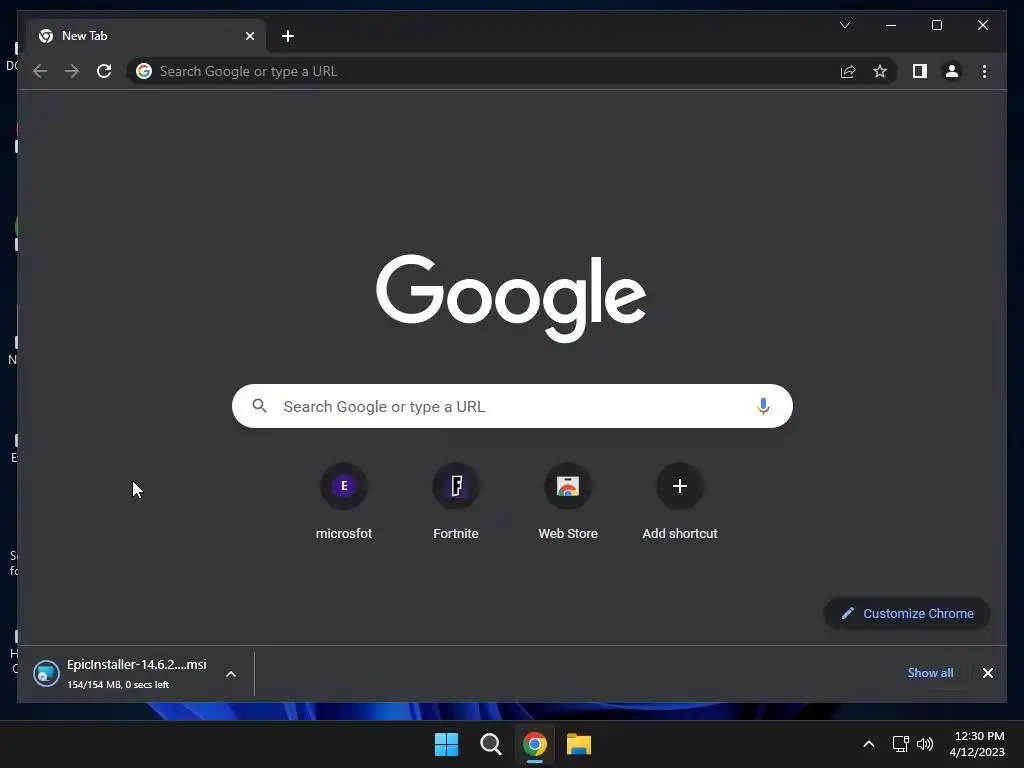Open the clock showing 12:30 PM

(977, 744)
